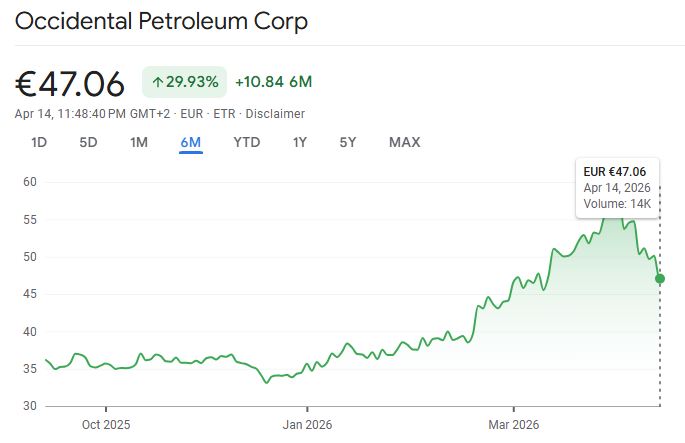The width and height of the screenshot is (685, 443).
Task: Click the Occidental Petroleum Corp title
Action: pos(161,21)
